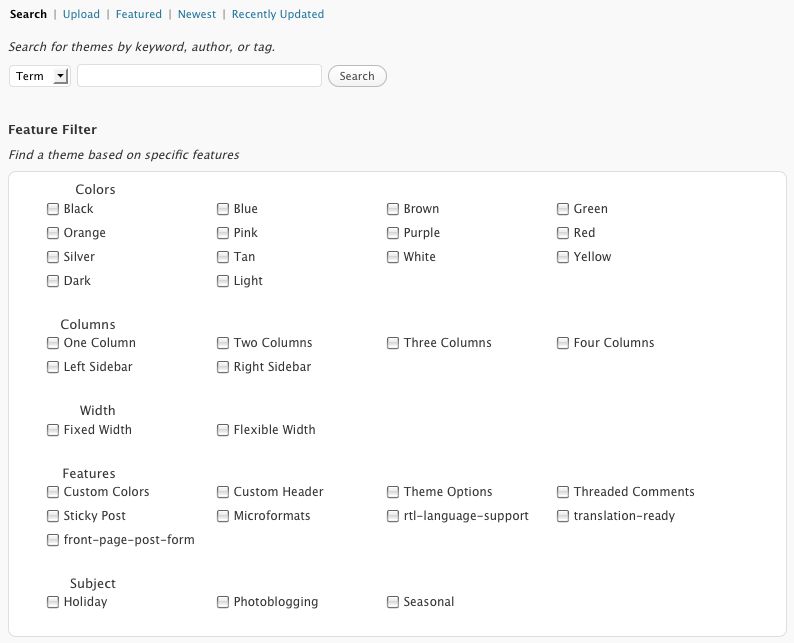Select the Purple color checkbox
The image size is (794, 643).
392,233
